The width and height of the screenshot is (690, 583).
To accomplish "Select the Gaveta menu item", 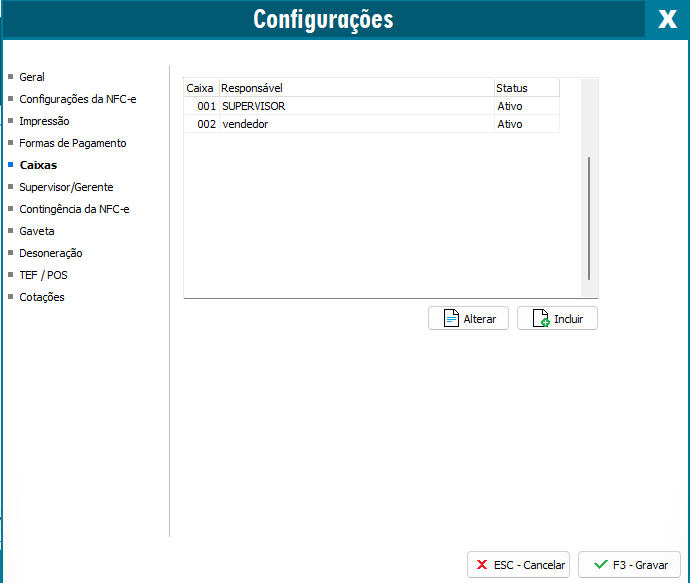I will (x=37, y=231).
